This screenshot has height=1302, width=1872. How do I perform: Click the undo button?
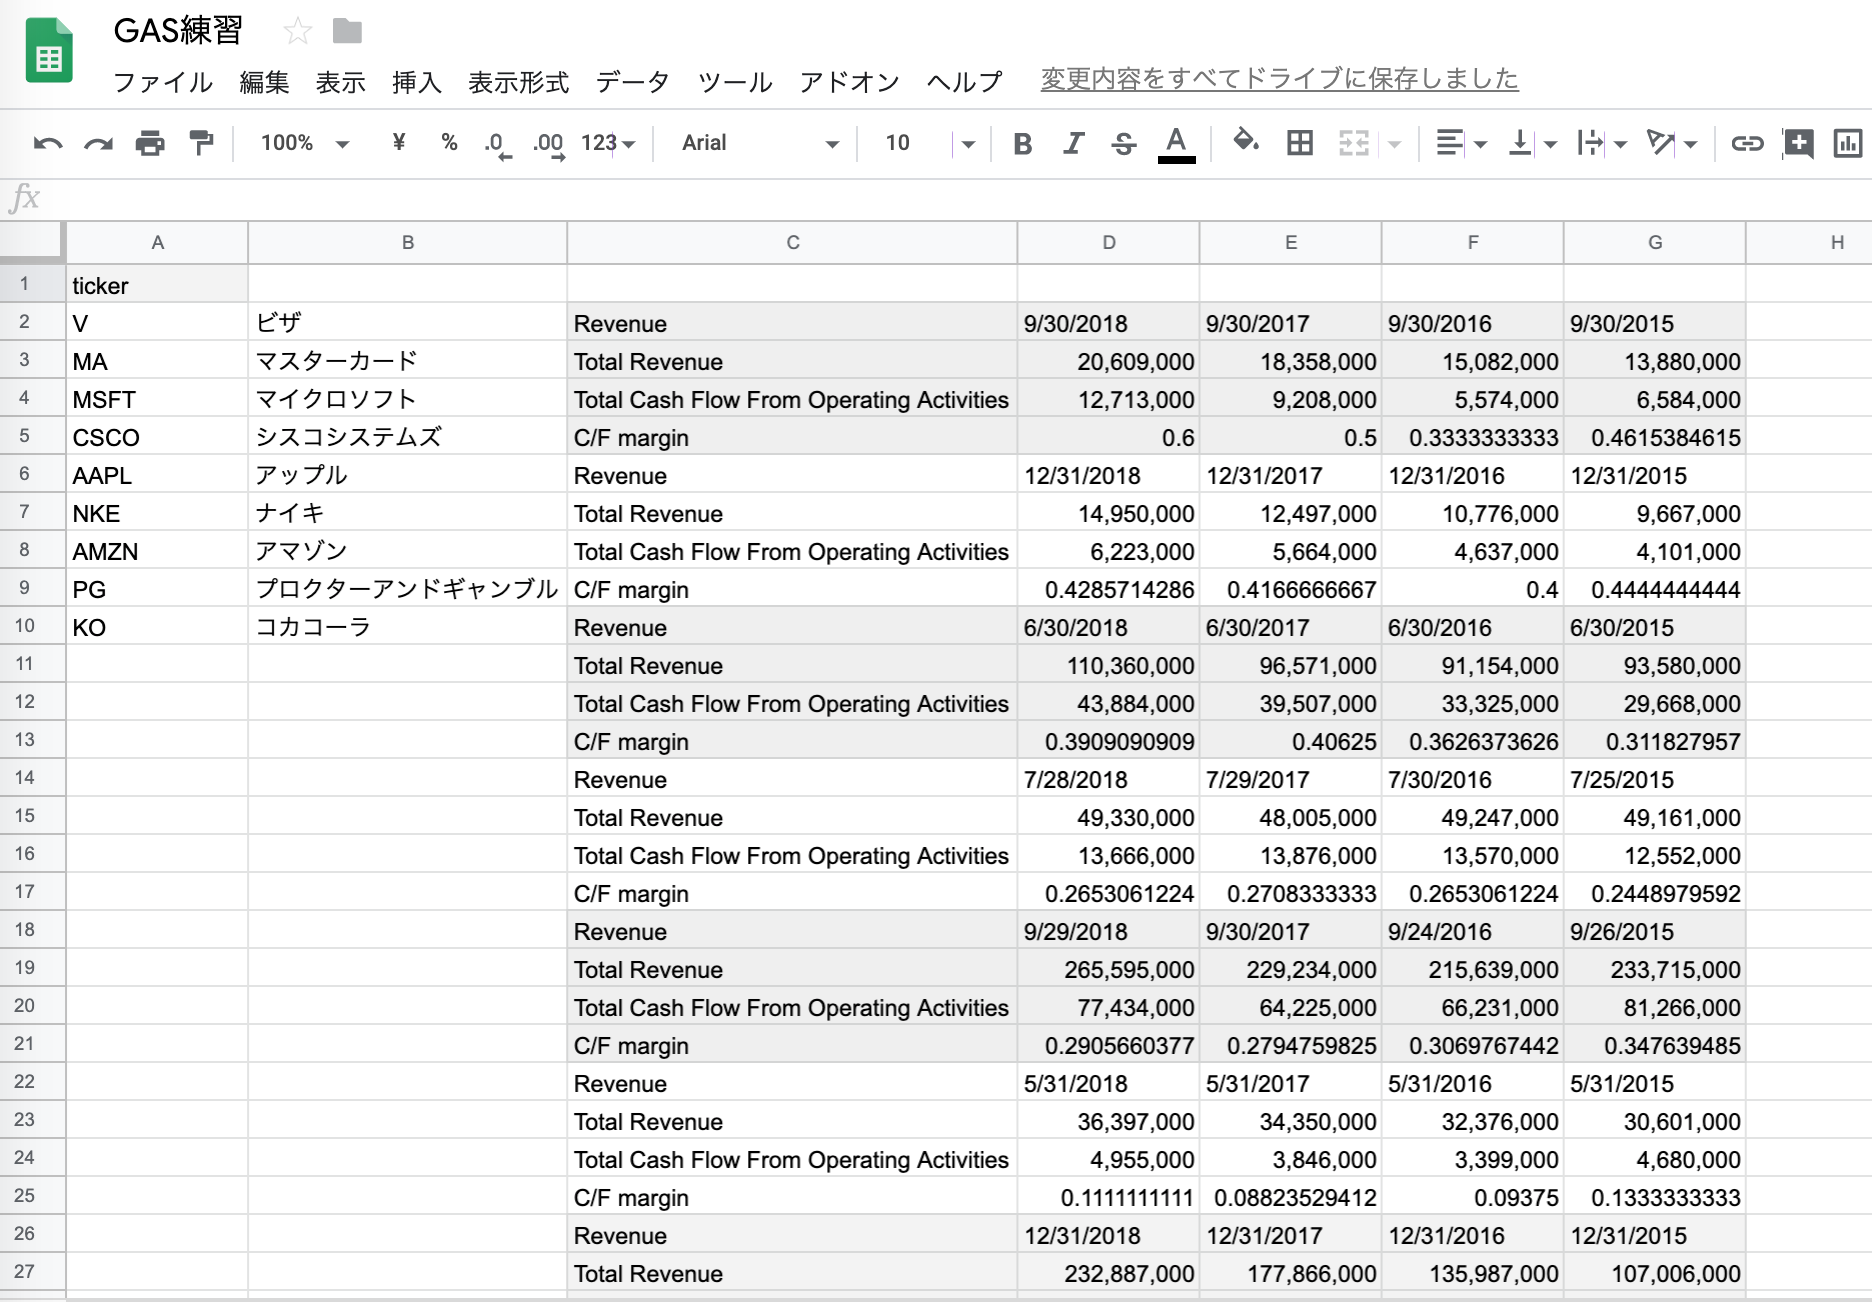47,143
